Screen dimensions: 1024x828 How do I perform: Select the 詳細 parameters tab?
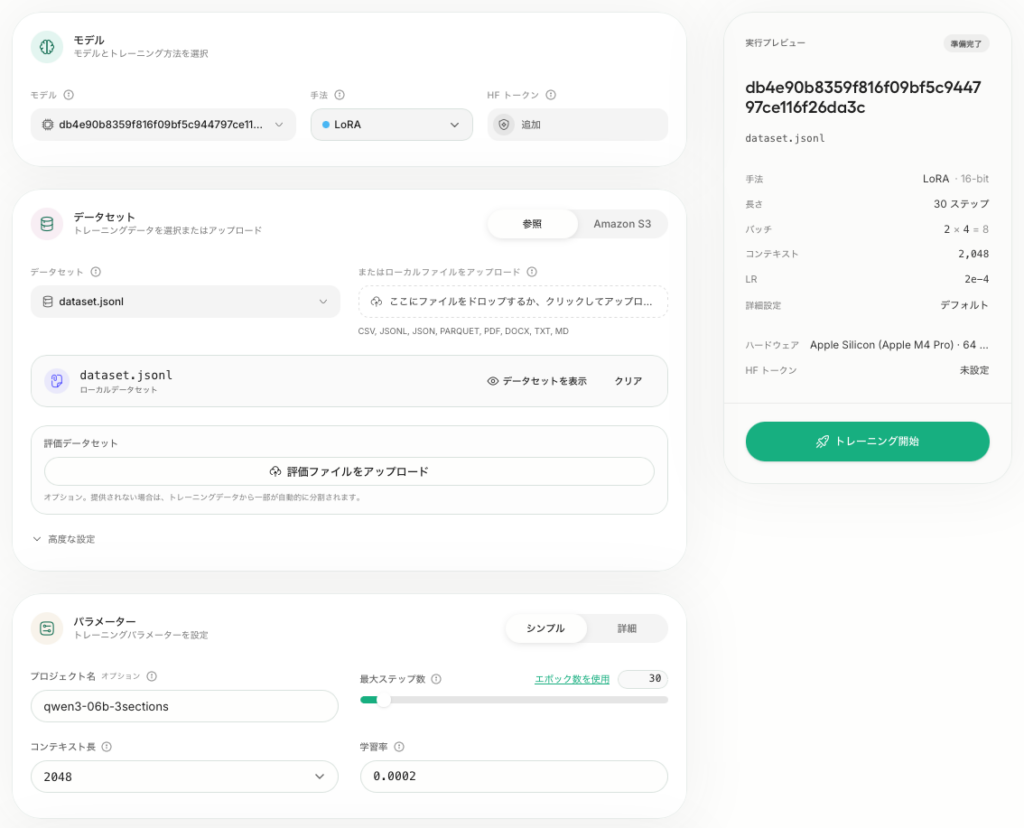click(x=627, y=628)
